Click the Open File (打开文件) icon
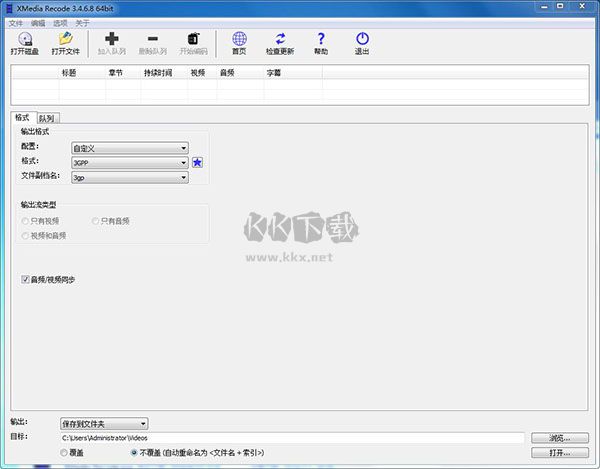 click(66, 39)
